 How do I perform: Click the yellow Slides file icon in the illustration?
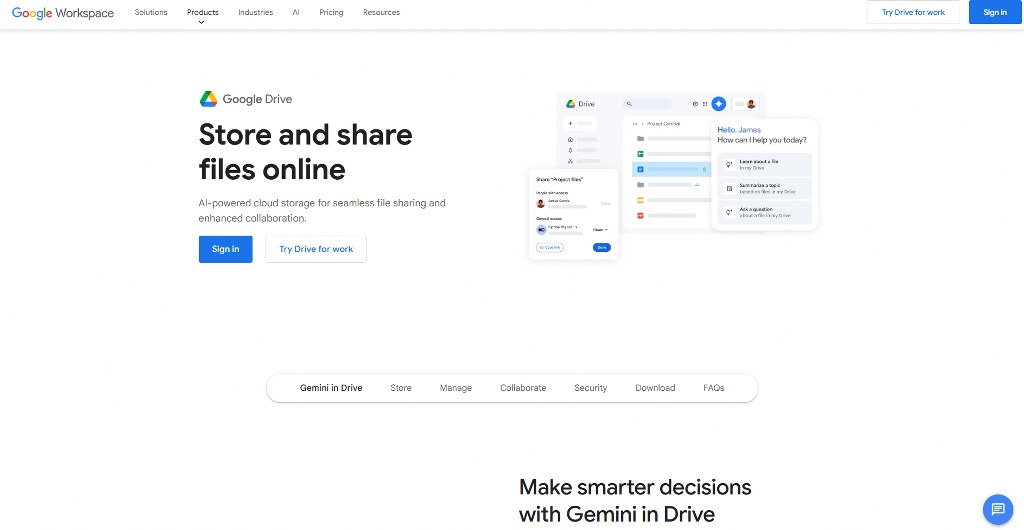[x=641, y=200]
